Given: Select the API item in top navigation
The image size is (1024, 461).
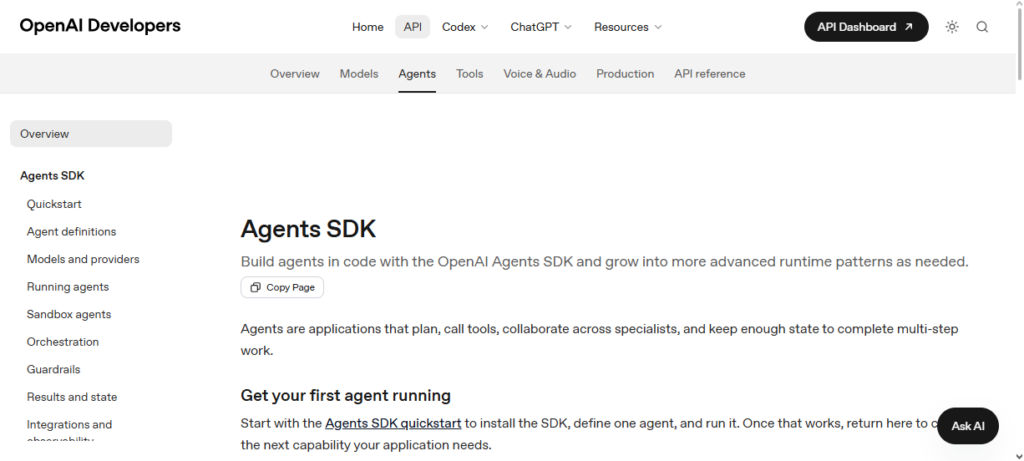Looking at the screenshot, I should point(412,27).
